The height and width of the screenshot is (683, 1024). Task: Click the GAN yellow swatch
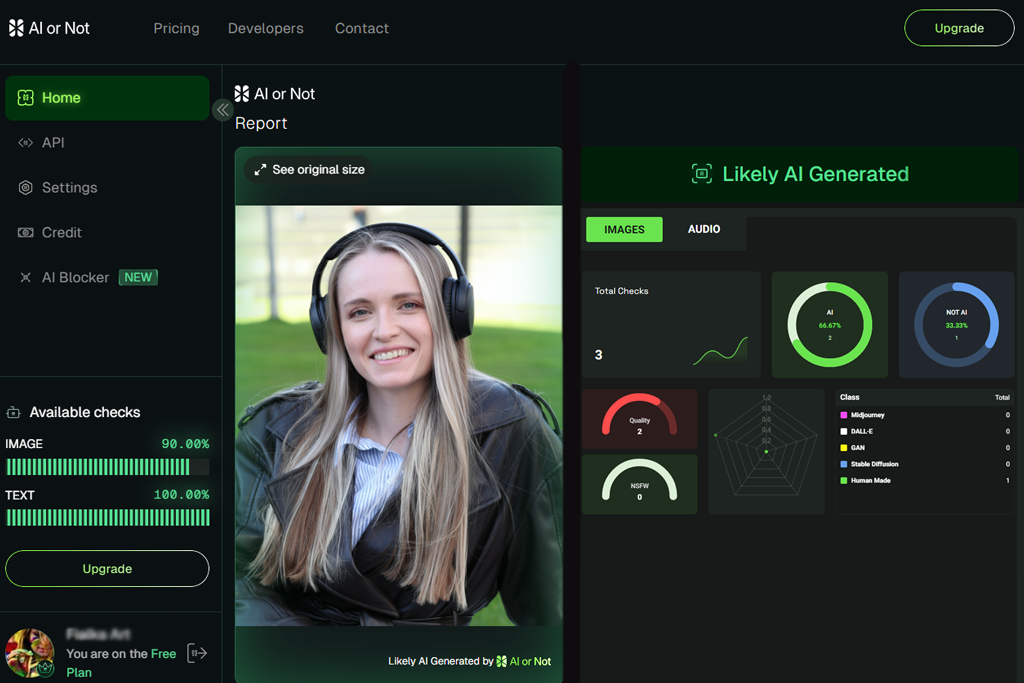click(x=844, y=448)
